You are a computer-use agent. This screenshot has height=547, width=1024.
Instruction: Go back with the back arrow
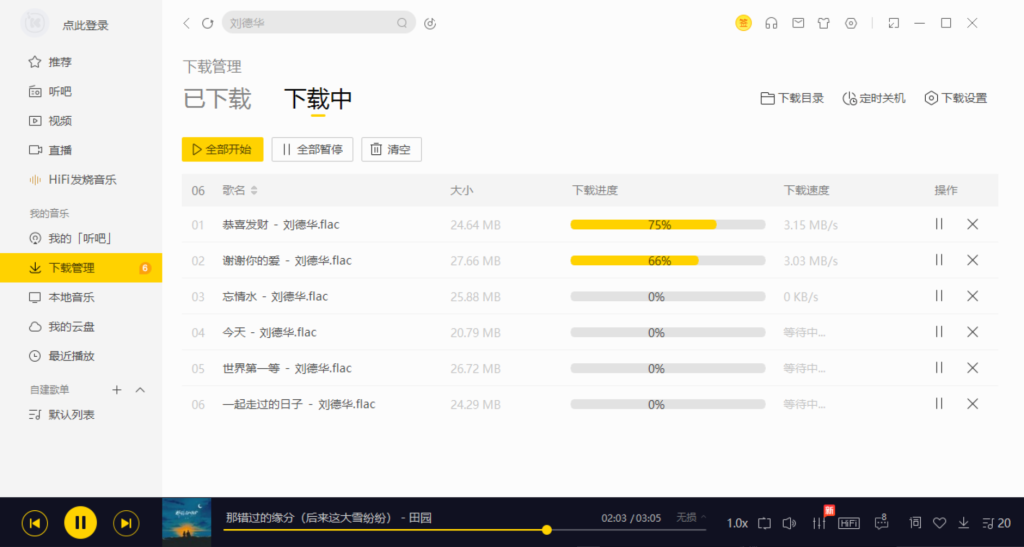187,23
